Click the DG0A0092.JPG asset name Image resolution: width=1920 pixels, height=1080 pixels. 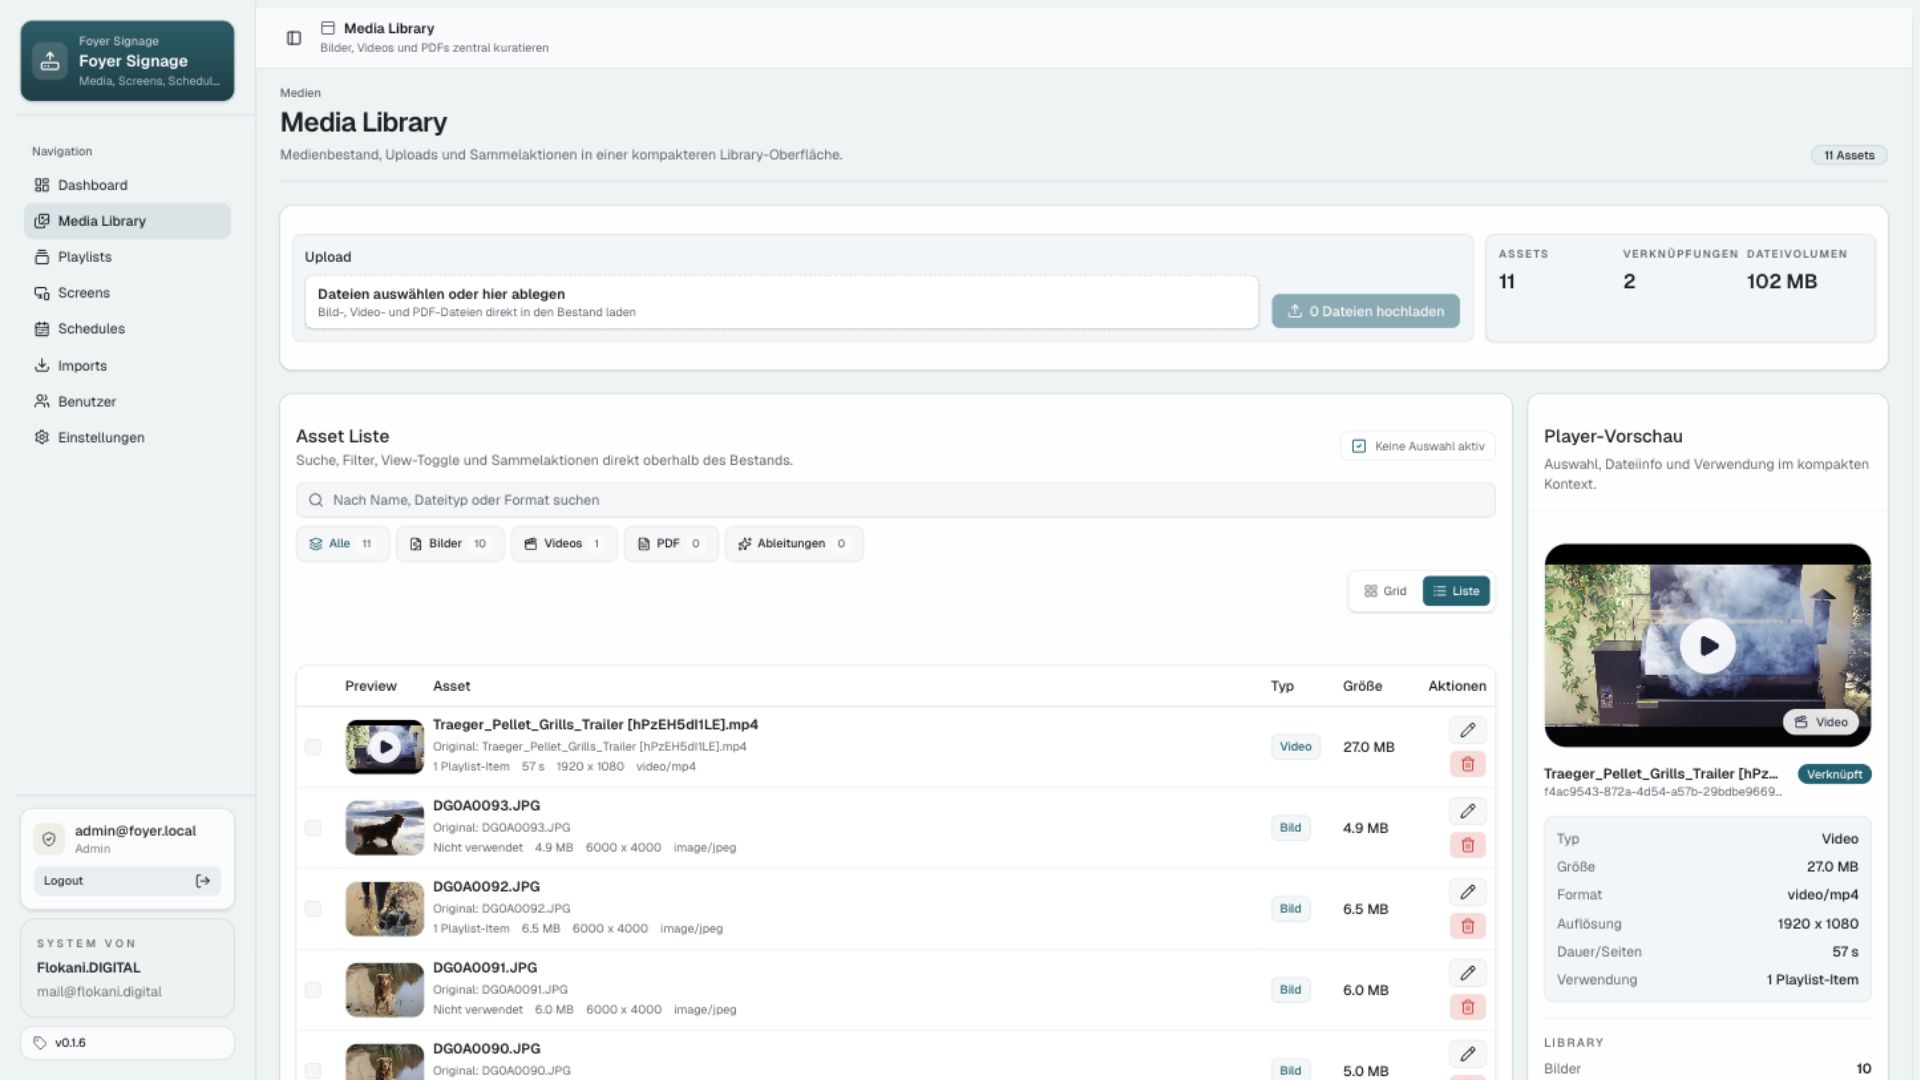pos(486,887)
